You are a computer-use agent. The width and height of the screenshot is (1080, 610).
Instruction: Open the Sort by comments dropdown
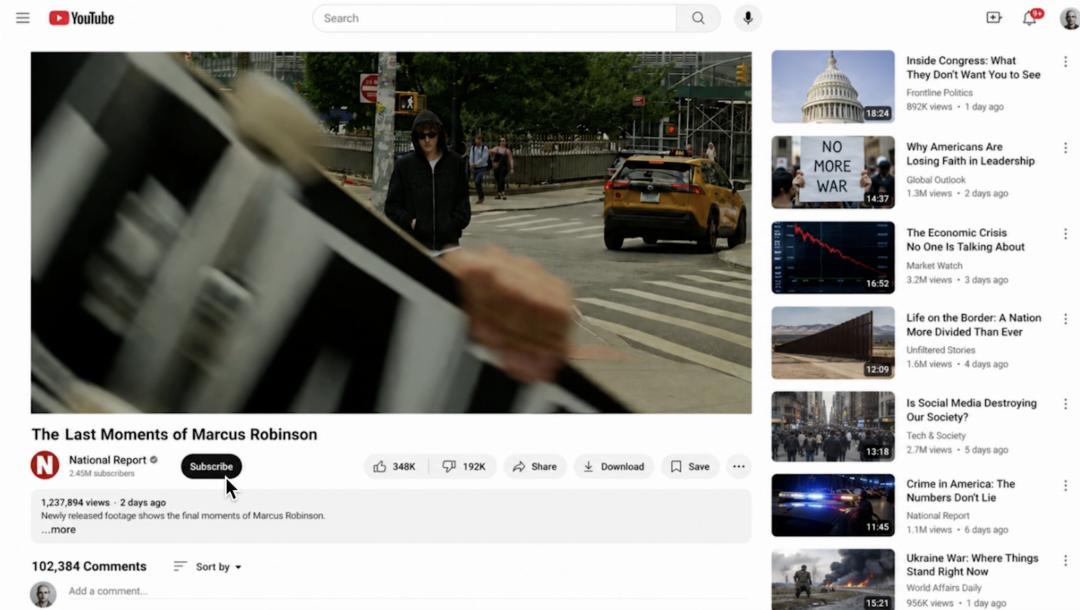(208, 566)
